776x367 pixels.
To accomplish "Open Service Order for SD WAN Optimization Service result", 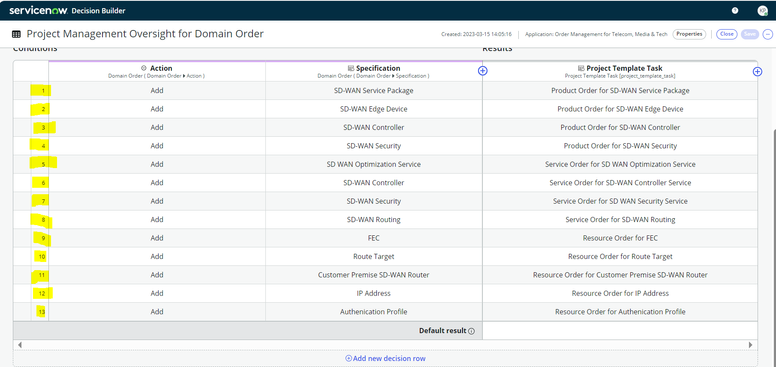I will pos(620,164).
